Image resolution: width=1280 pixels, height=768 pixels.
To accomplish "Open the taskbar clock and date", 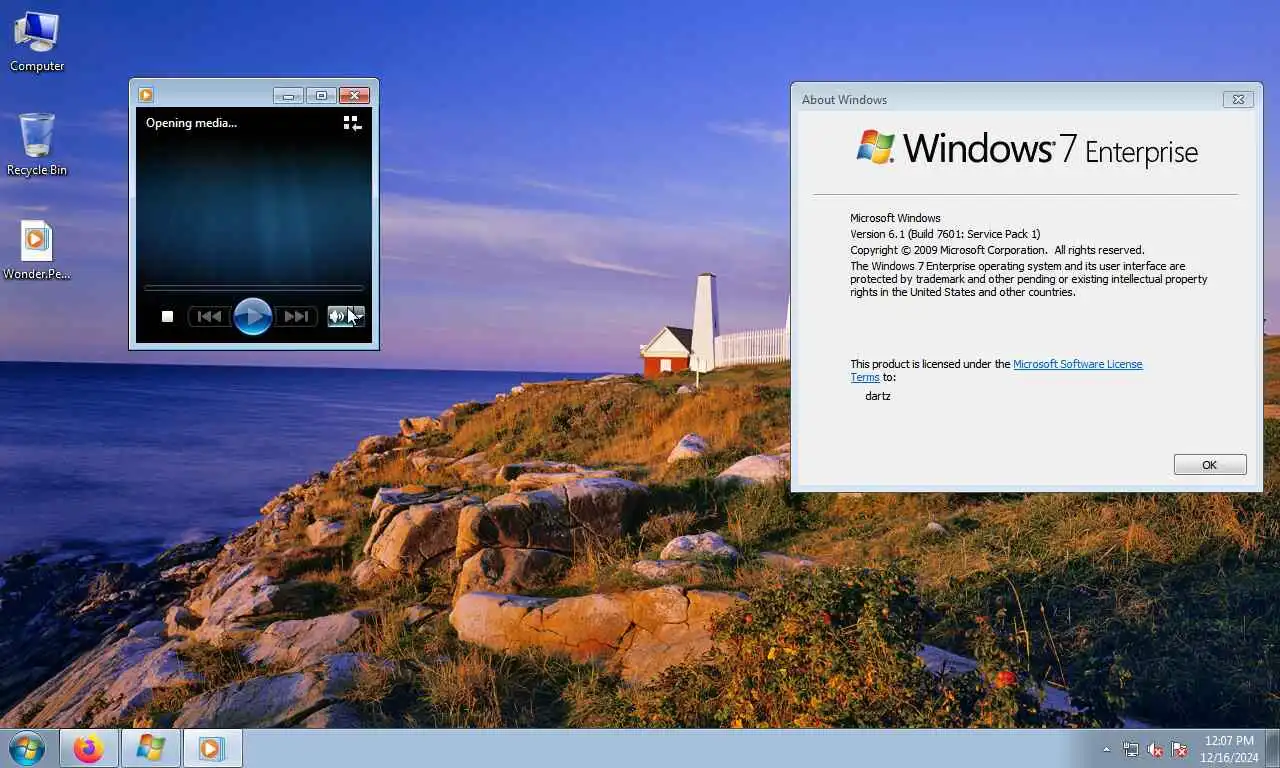I will coord(1230,749).
